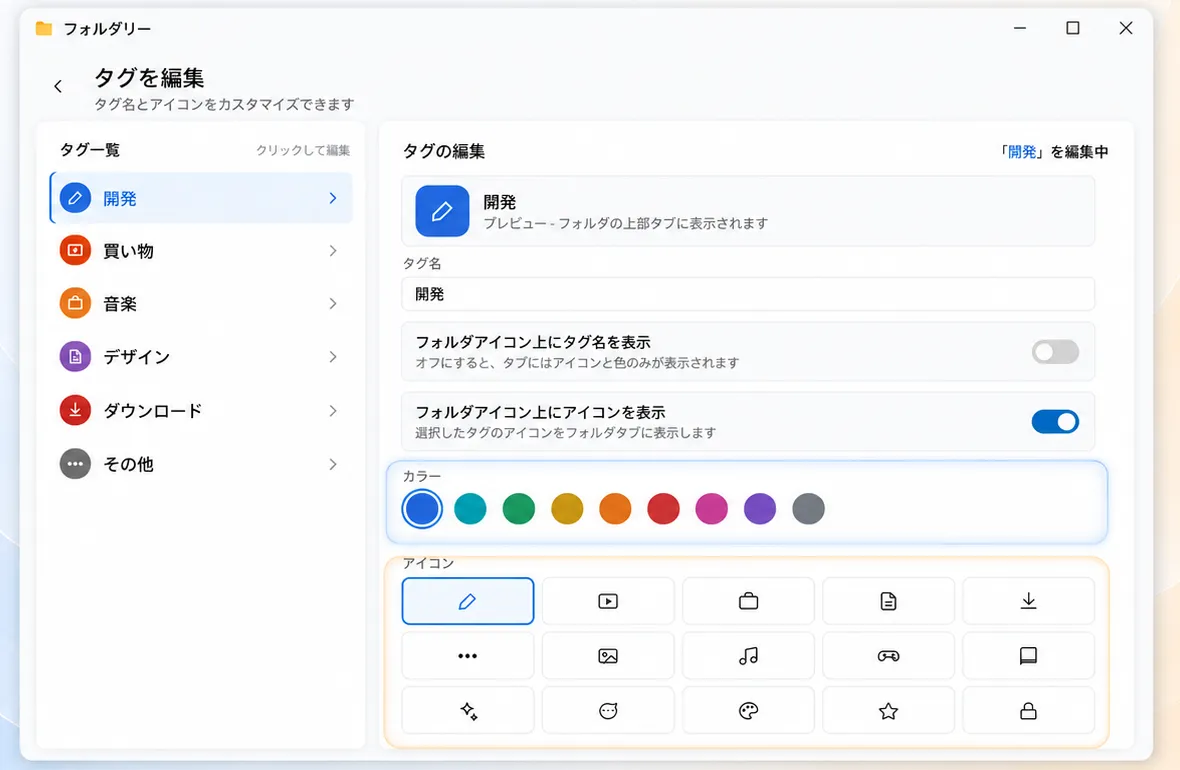
Task: Close the フォルダリー window
Action: [1126, 28]
